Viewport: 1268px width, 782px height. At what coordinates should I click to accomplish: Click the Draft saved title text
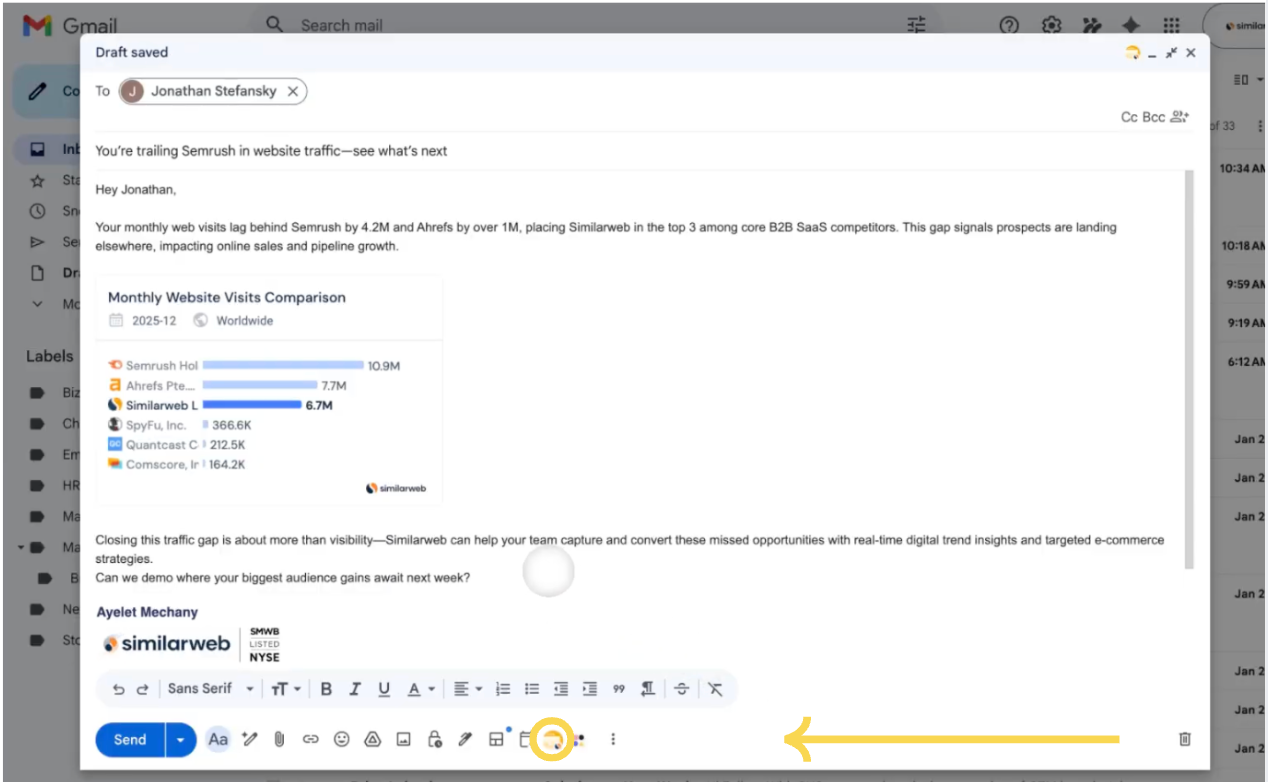132,52
